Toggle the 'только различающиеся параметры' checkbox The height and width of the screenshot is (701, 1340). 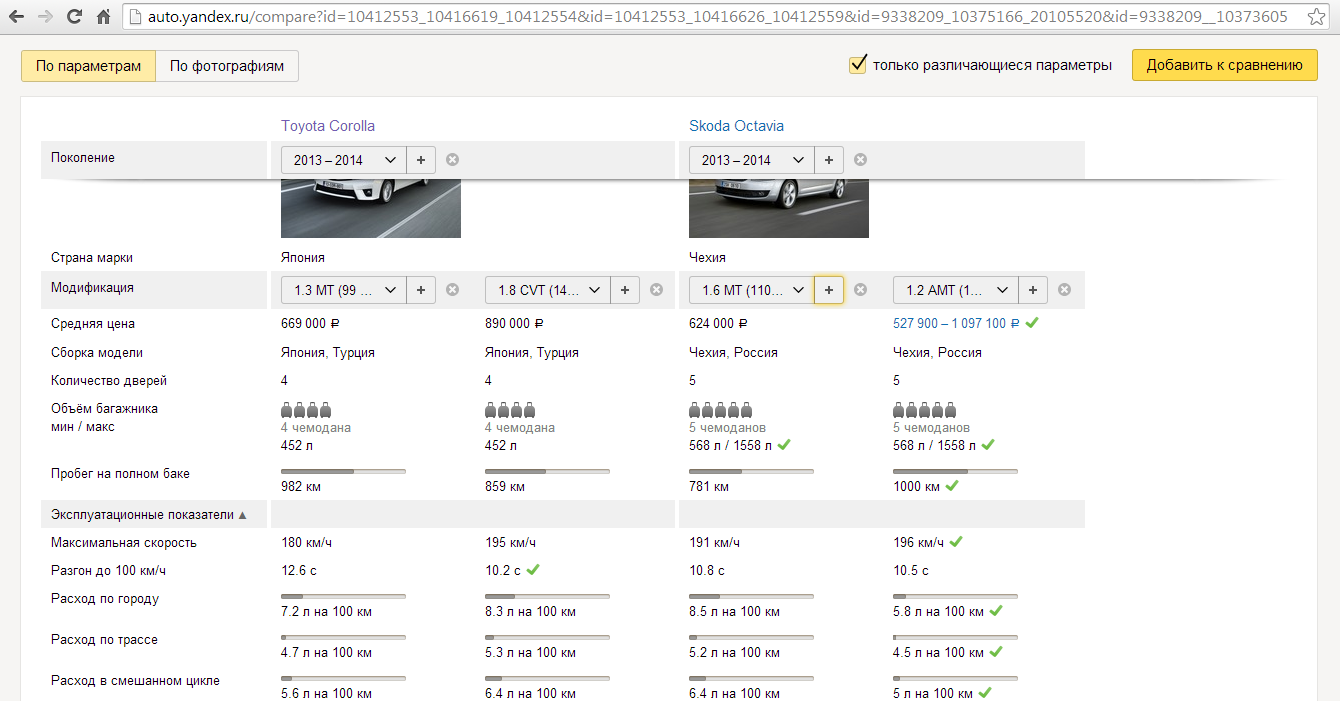coord(857,65)
